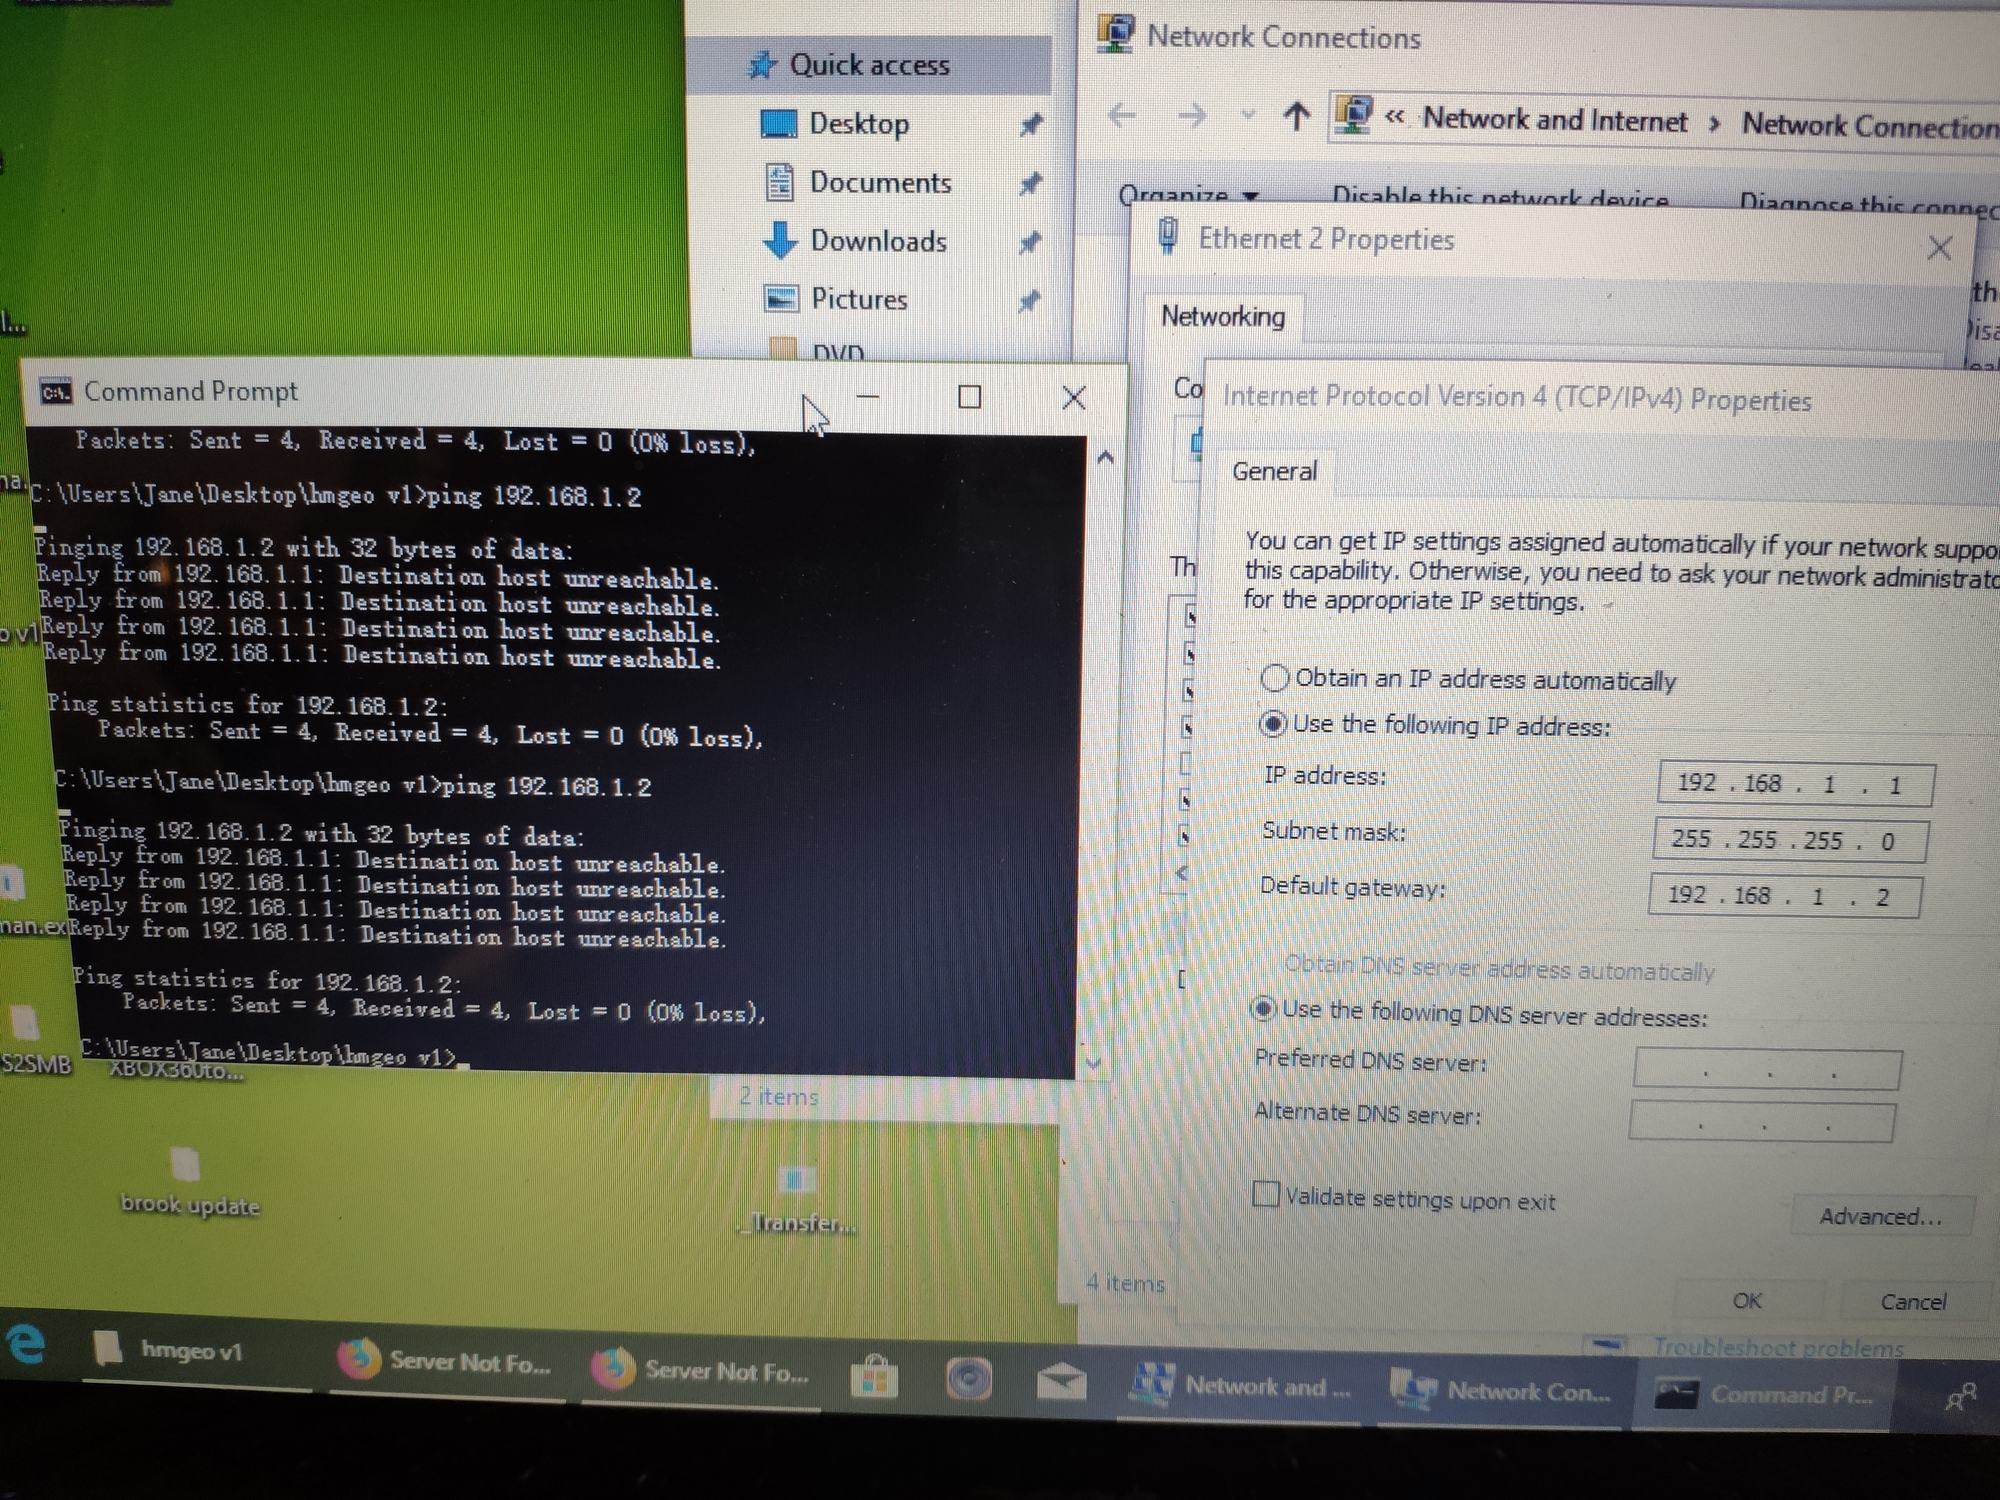Click the IP address input field
Screen dimensions: 2000x1500
(x=1795, y=784)
